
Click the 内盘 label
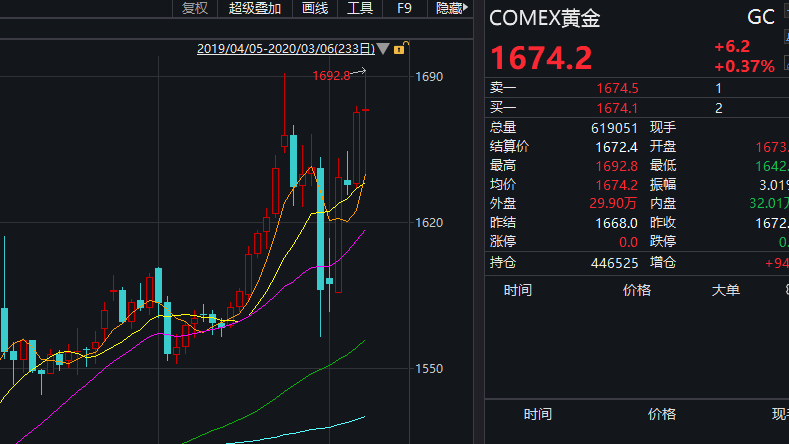click(x=663, y=203)
